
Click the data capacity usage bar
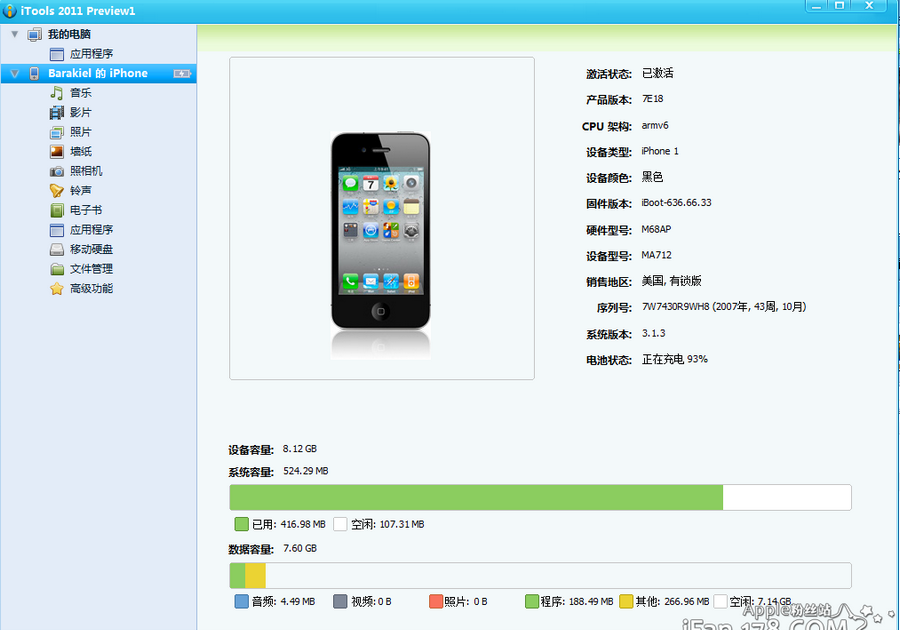540,575
